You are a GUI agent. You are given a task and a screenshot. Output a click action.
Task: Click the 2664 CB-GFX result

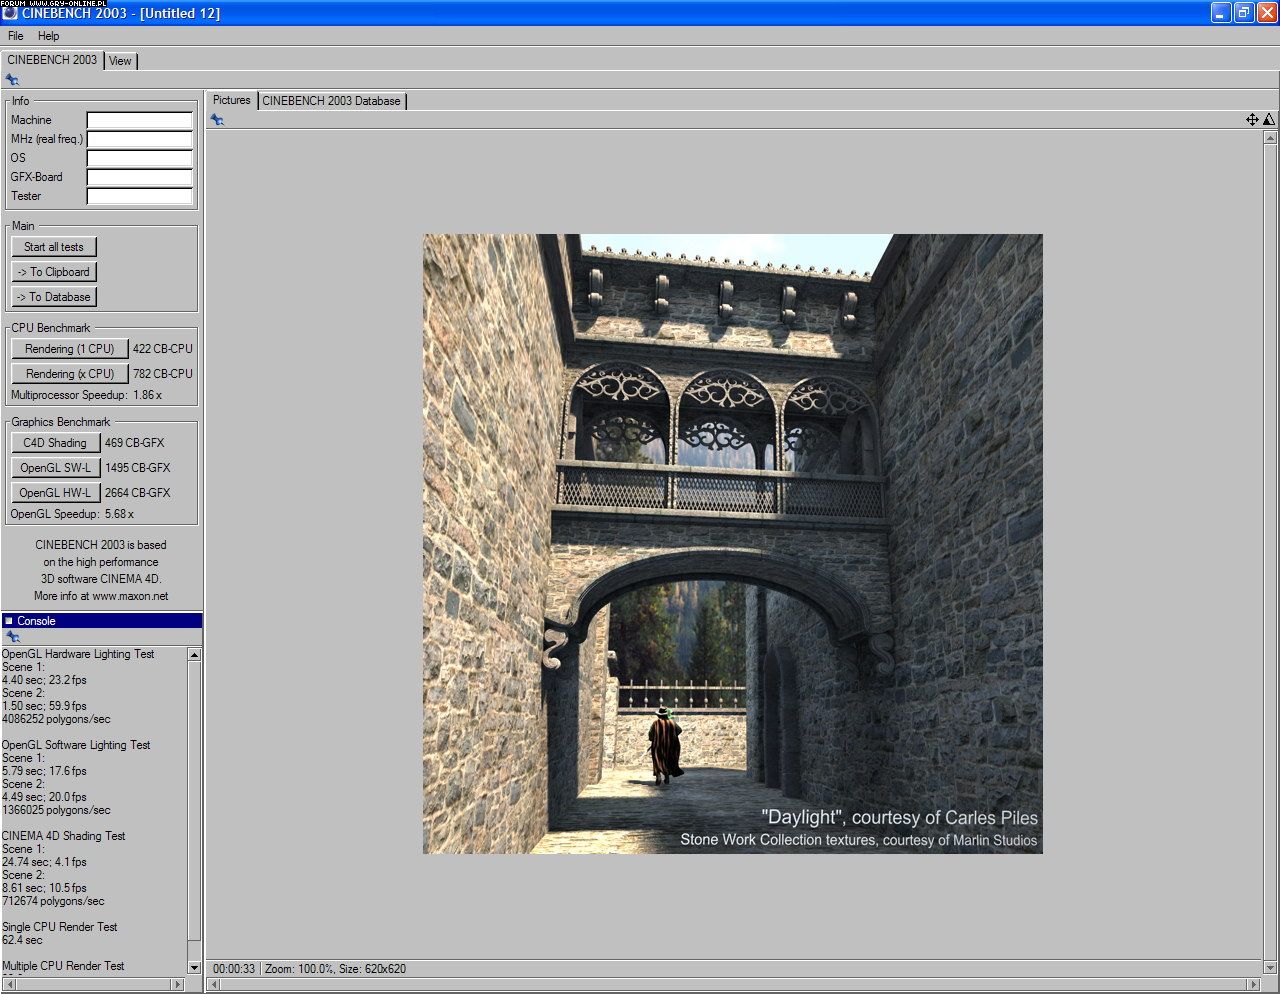coord(138,493)
